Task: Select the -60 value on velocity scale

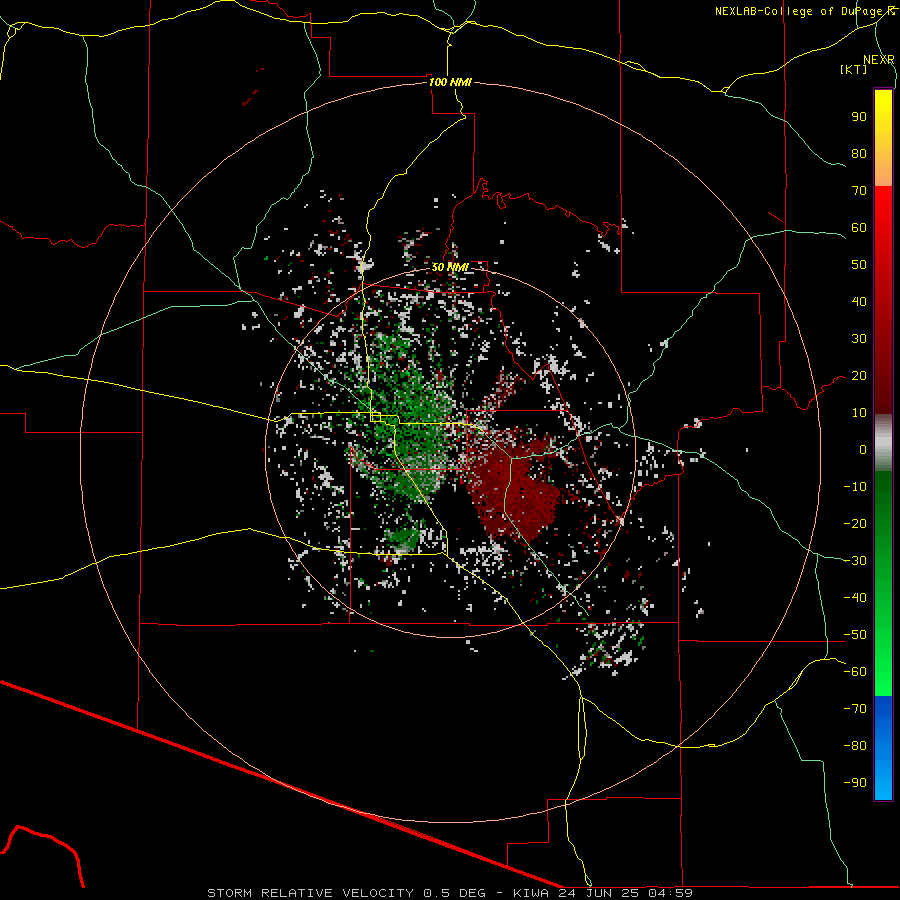Action: click(855, 672)
